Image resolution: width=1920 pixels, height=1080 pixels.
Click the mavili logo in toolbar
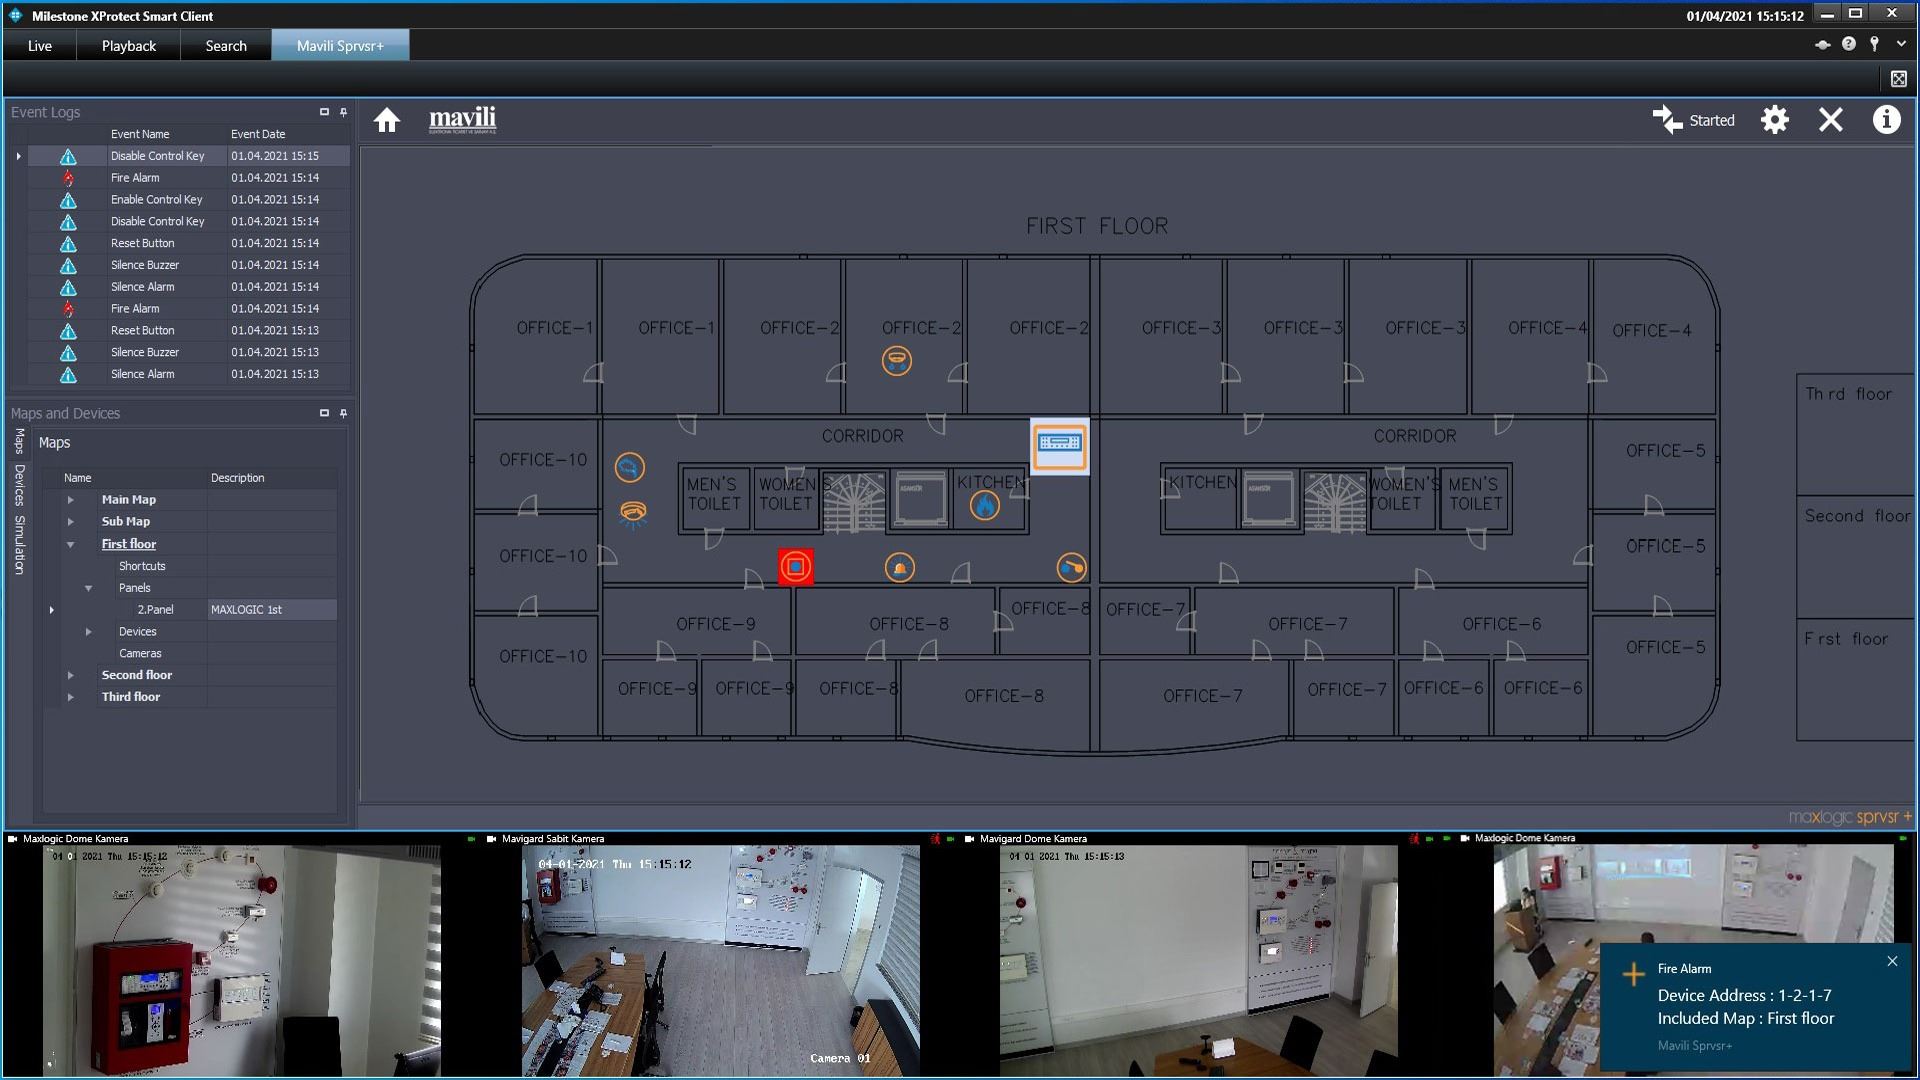click(462, 120)
